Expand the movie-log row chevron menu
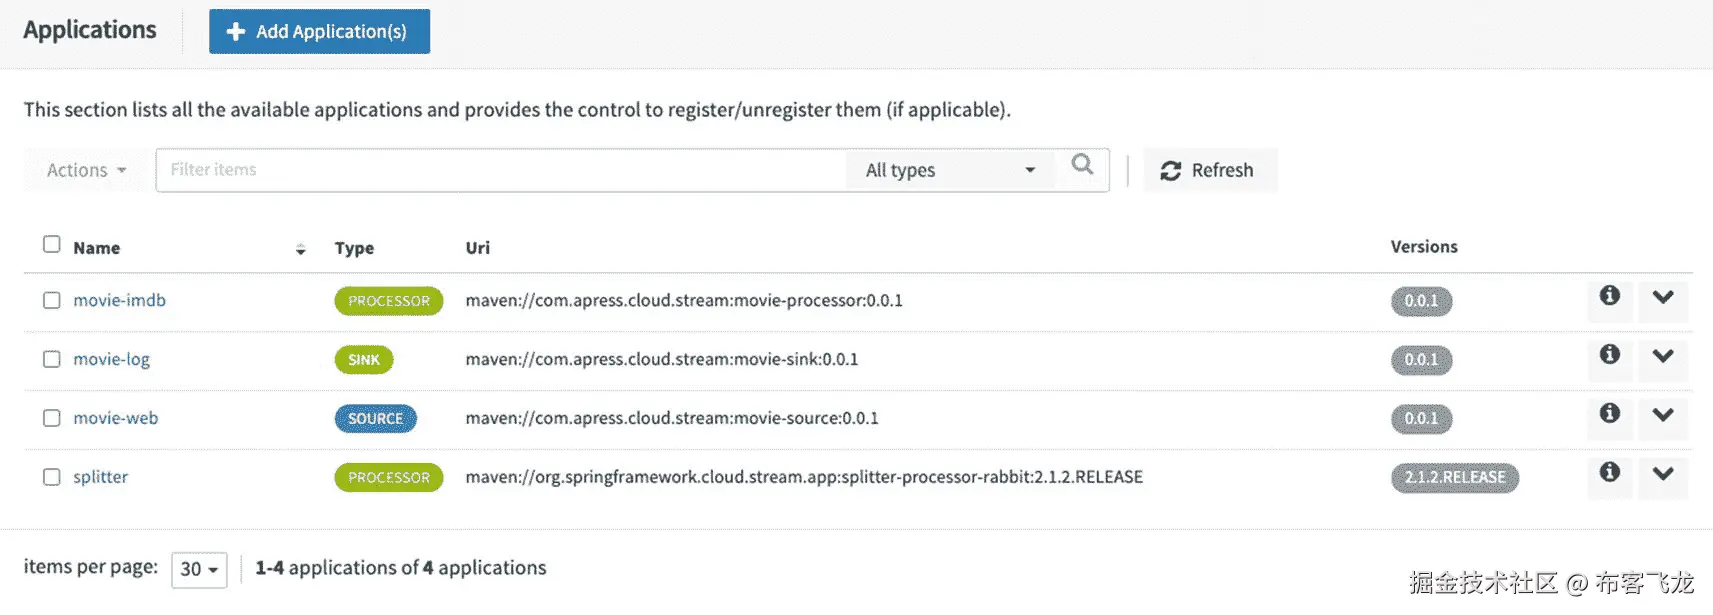Image resolution: width=1713 pixels, height=615 pixels. [1662, 356]
